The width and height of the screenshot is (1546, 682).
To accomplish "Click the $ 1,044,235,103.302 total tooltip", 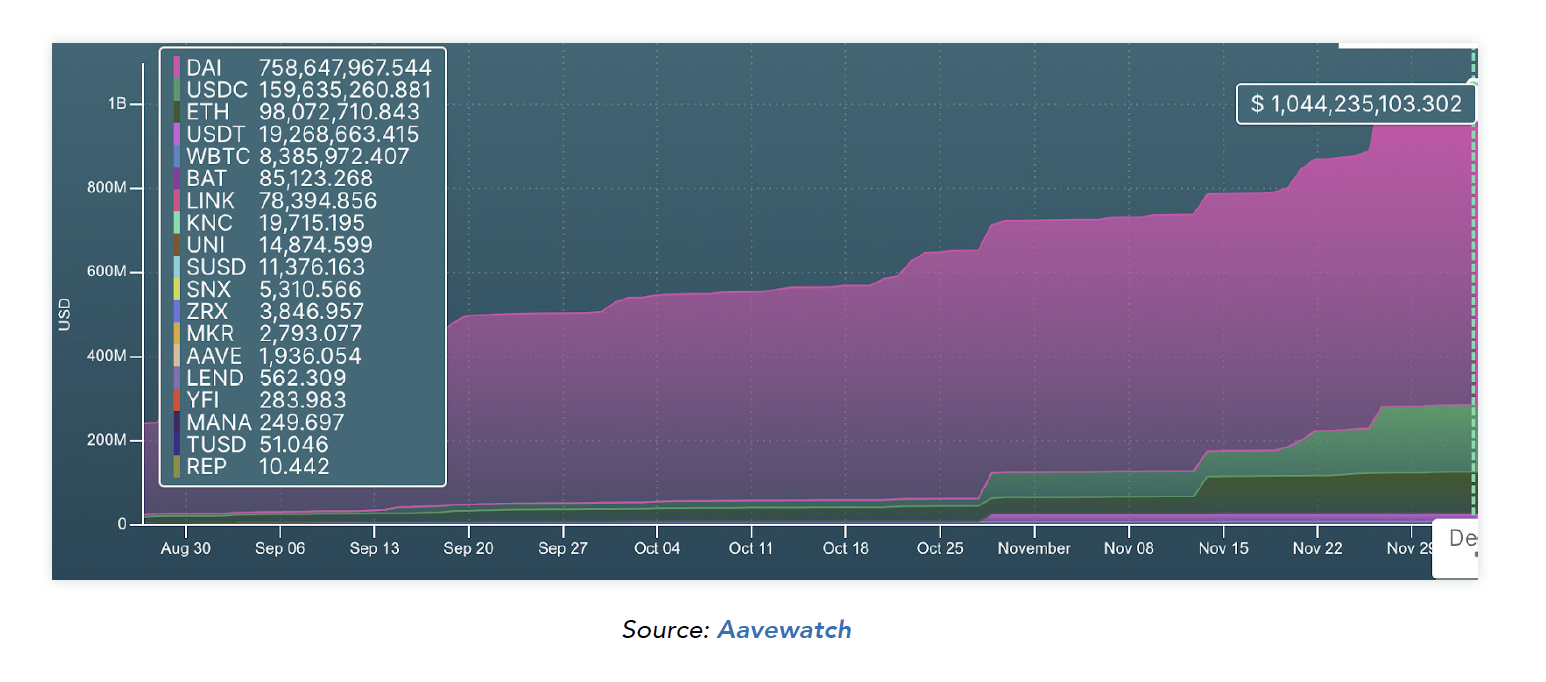I will [1357, 103].
